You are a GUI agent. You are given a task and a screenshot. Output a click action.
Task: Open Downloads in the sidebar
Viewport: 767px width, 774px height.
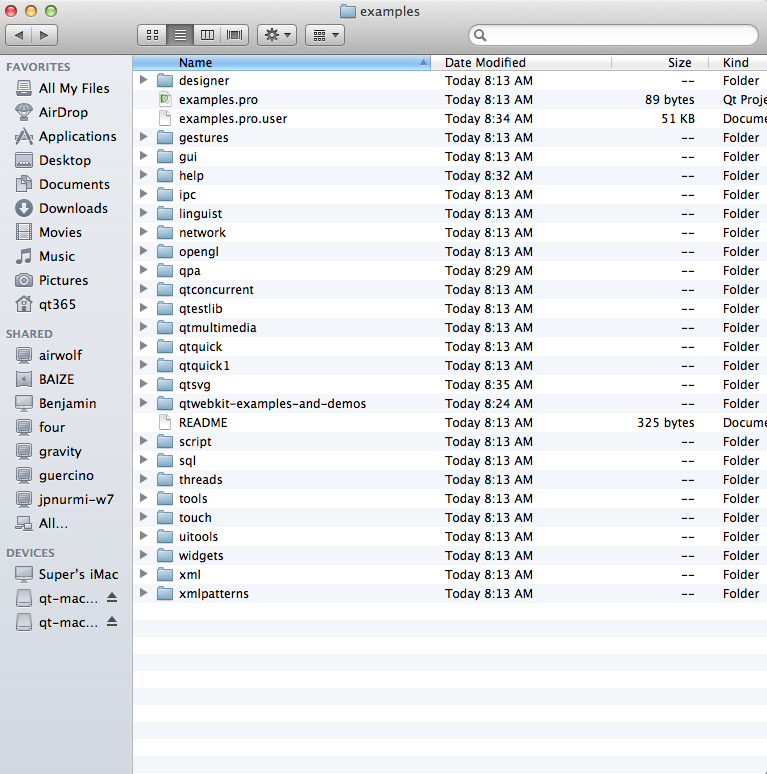point(73,208)
